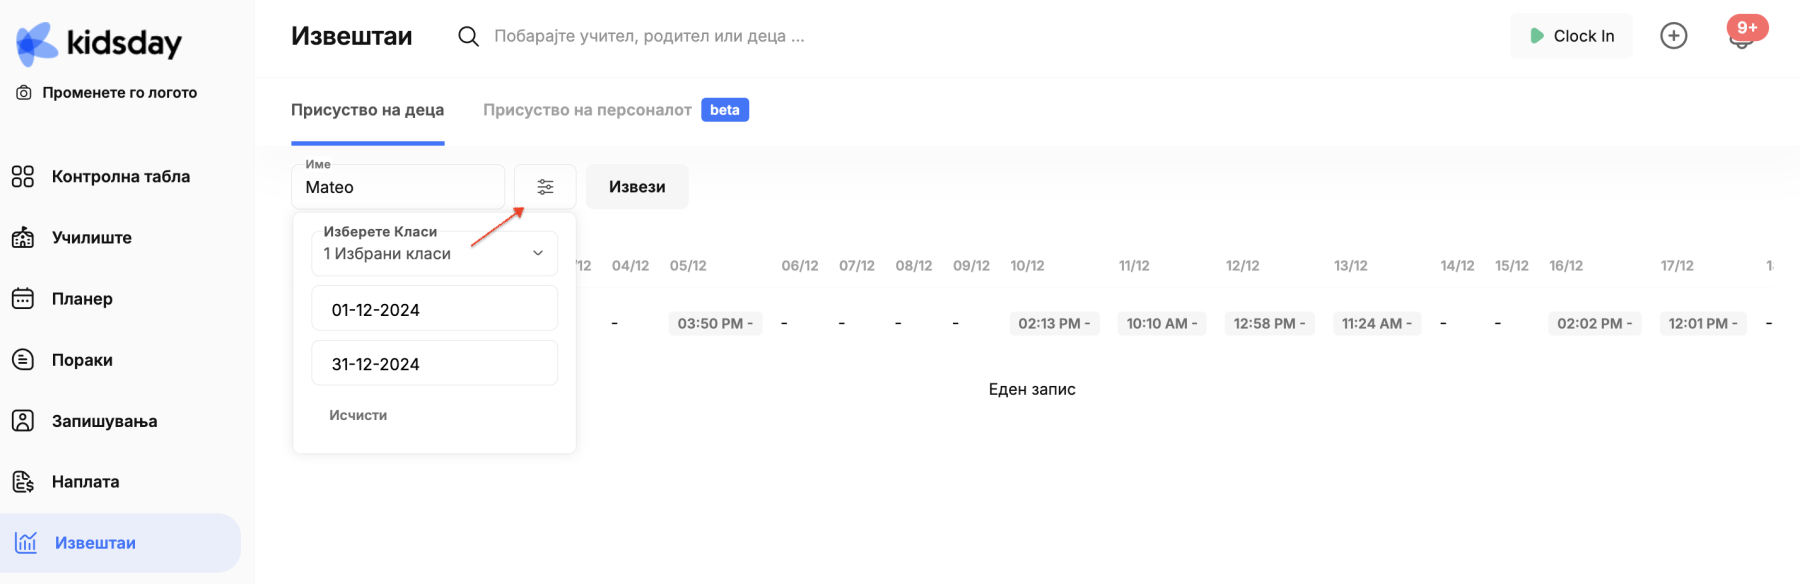
Task: Expand the Изберете Класи dropdown
Action: point(434,254)
